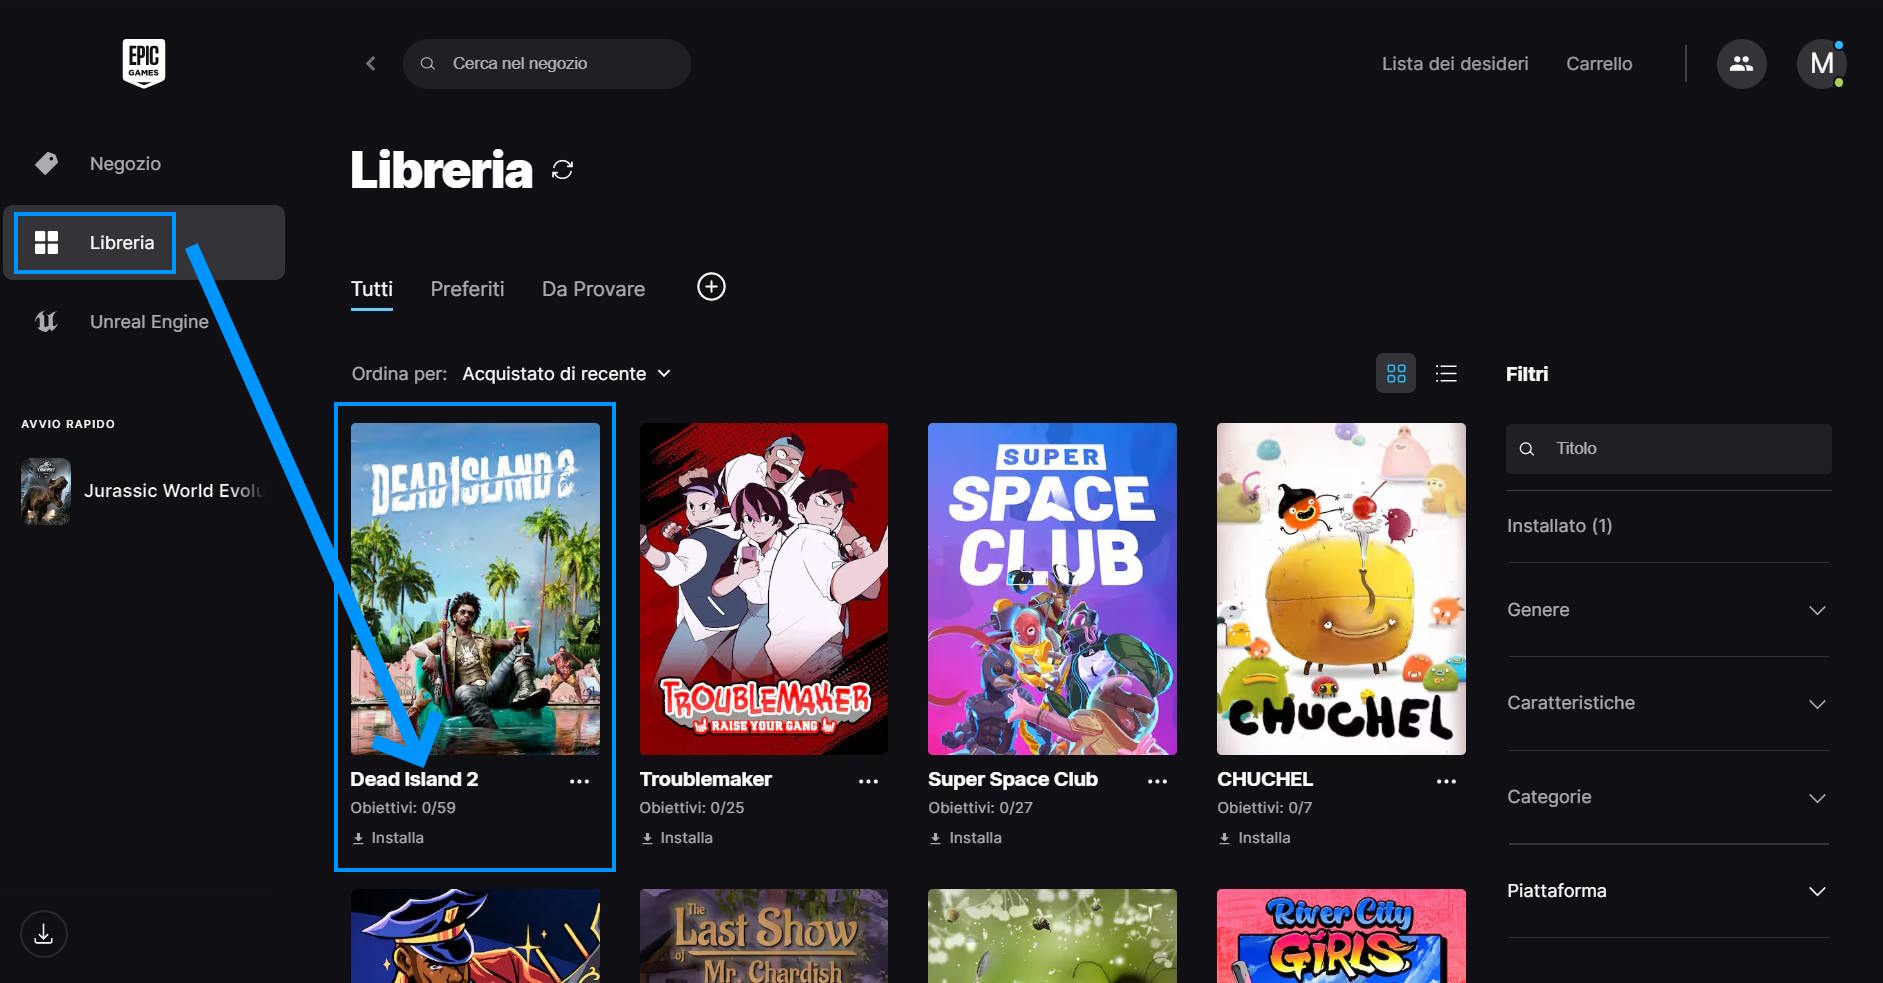Click the Unreal Engine logo icon
This screenshot has width=1883, height=983.
point(46,321)
